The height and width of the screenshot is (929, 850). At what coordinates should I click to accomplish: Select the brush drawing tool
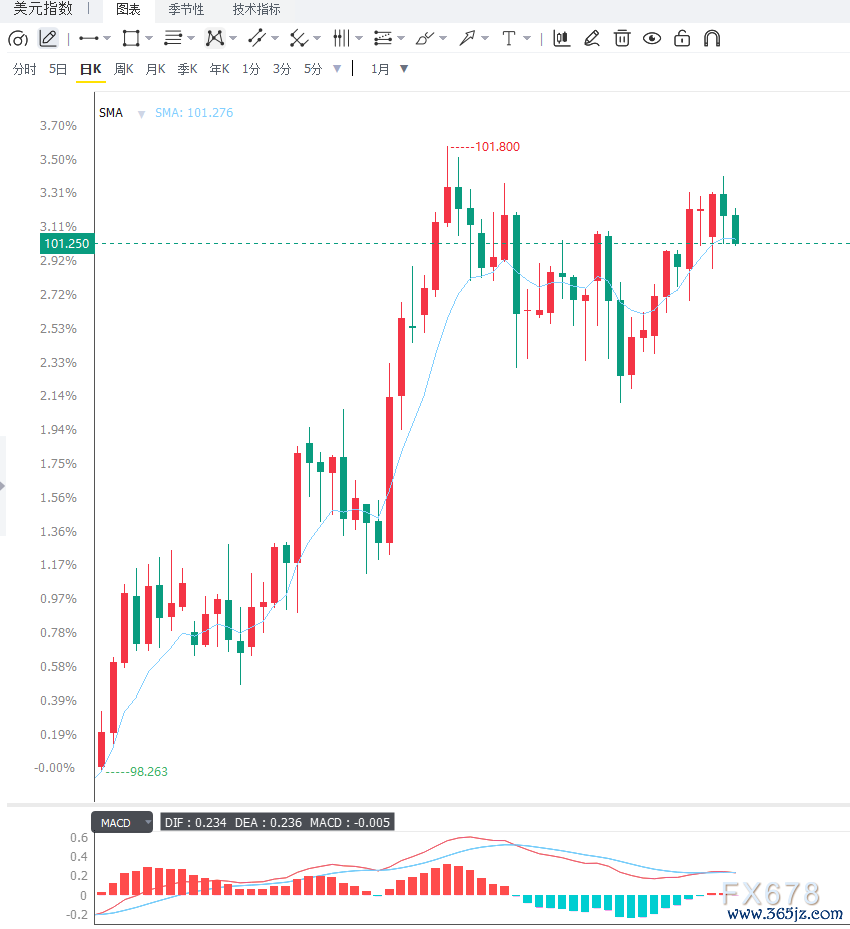[425, 39]
